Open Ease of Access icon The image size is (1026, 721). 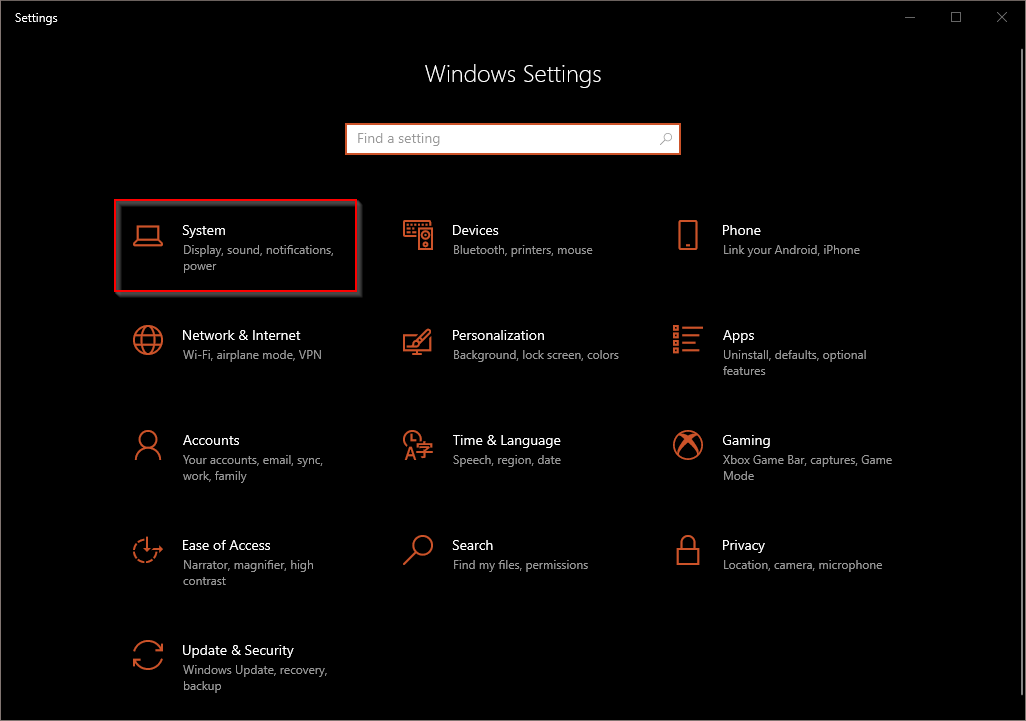(148, 550)
